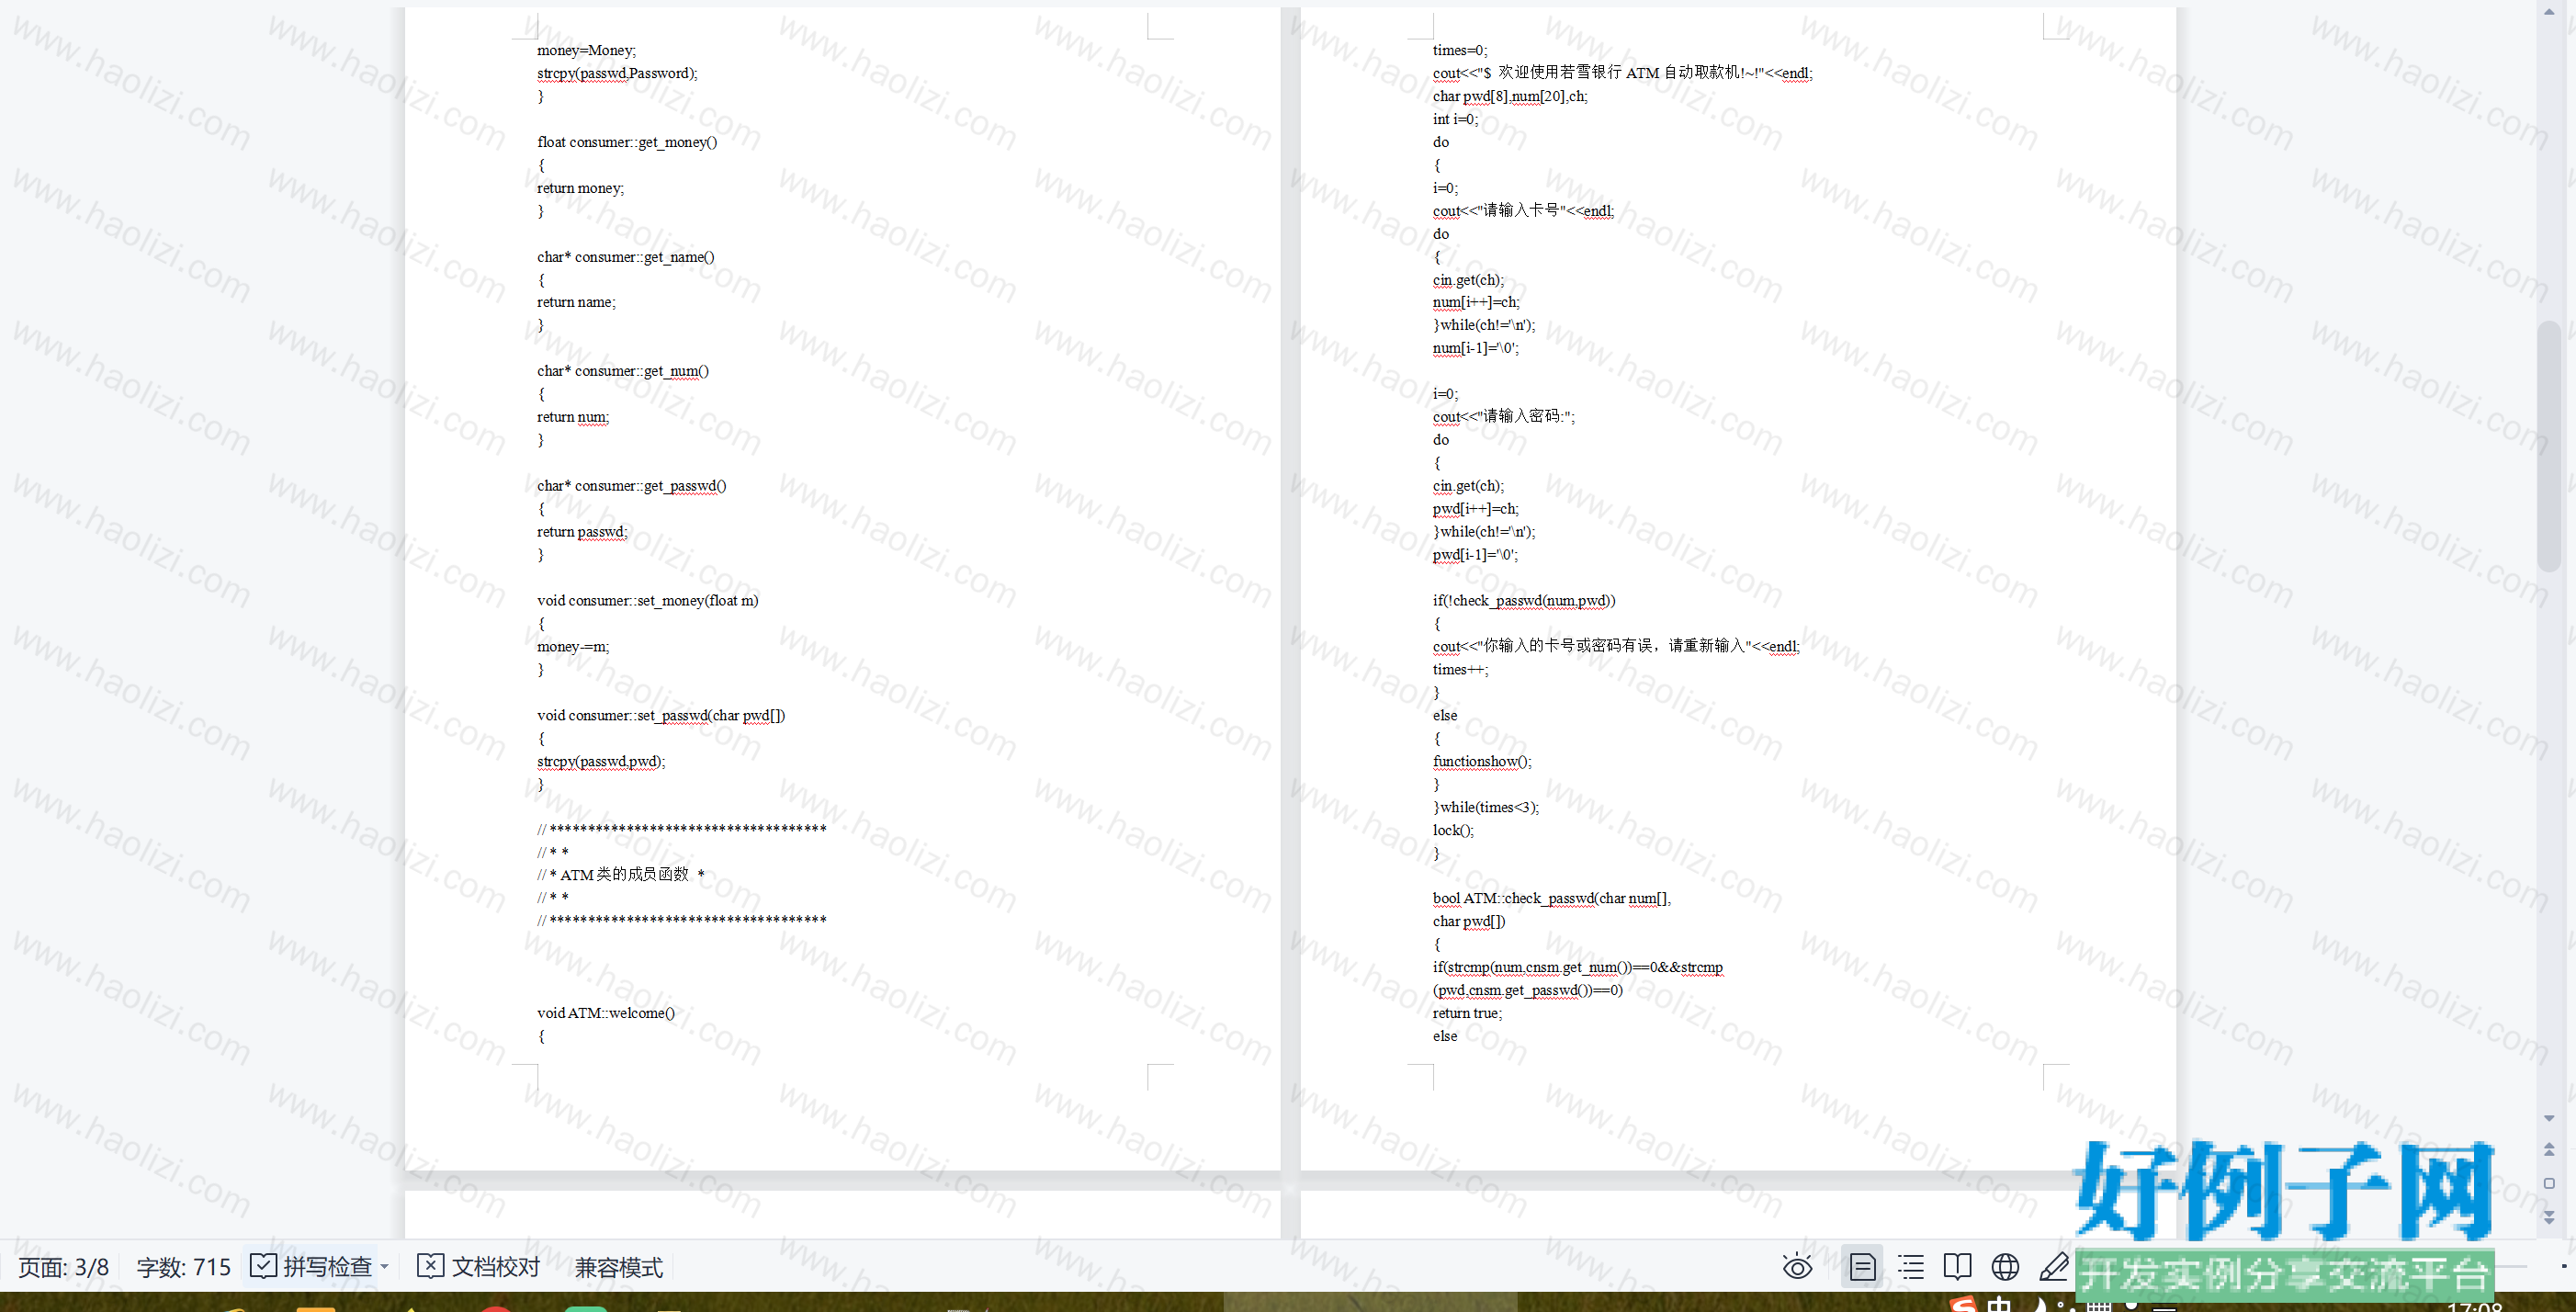Click text 'void ATM::welcome()'
Image resolution: width=2576 pixels, height=1312 pixels.
[x=606, y=1013]
